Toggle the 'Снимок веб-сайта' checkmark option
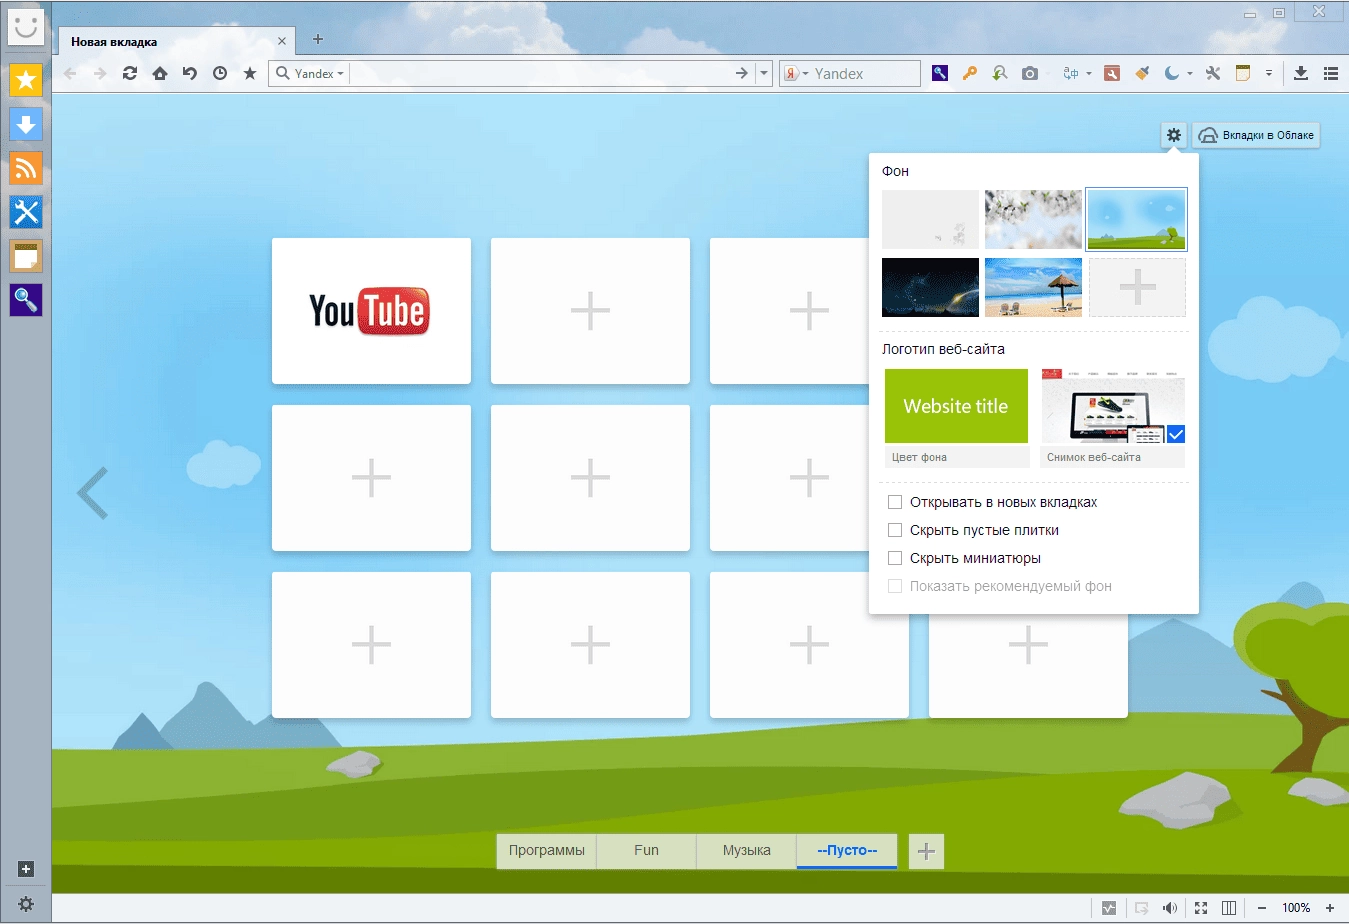Screen dimensions: 1349x924 (1176, 434)
